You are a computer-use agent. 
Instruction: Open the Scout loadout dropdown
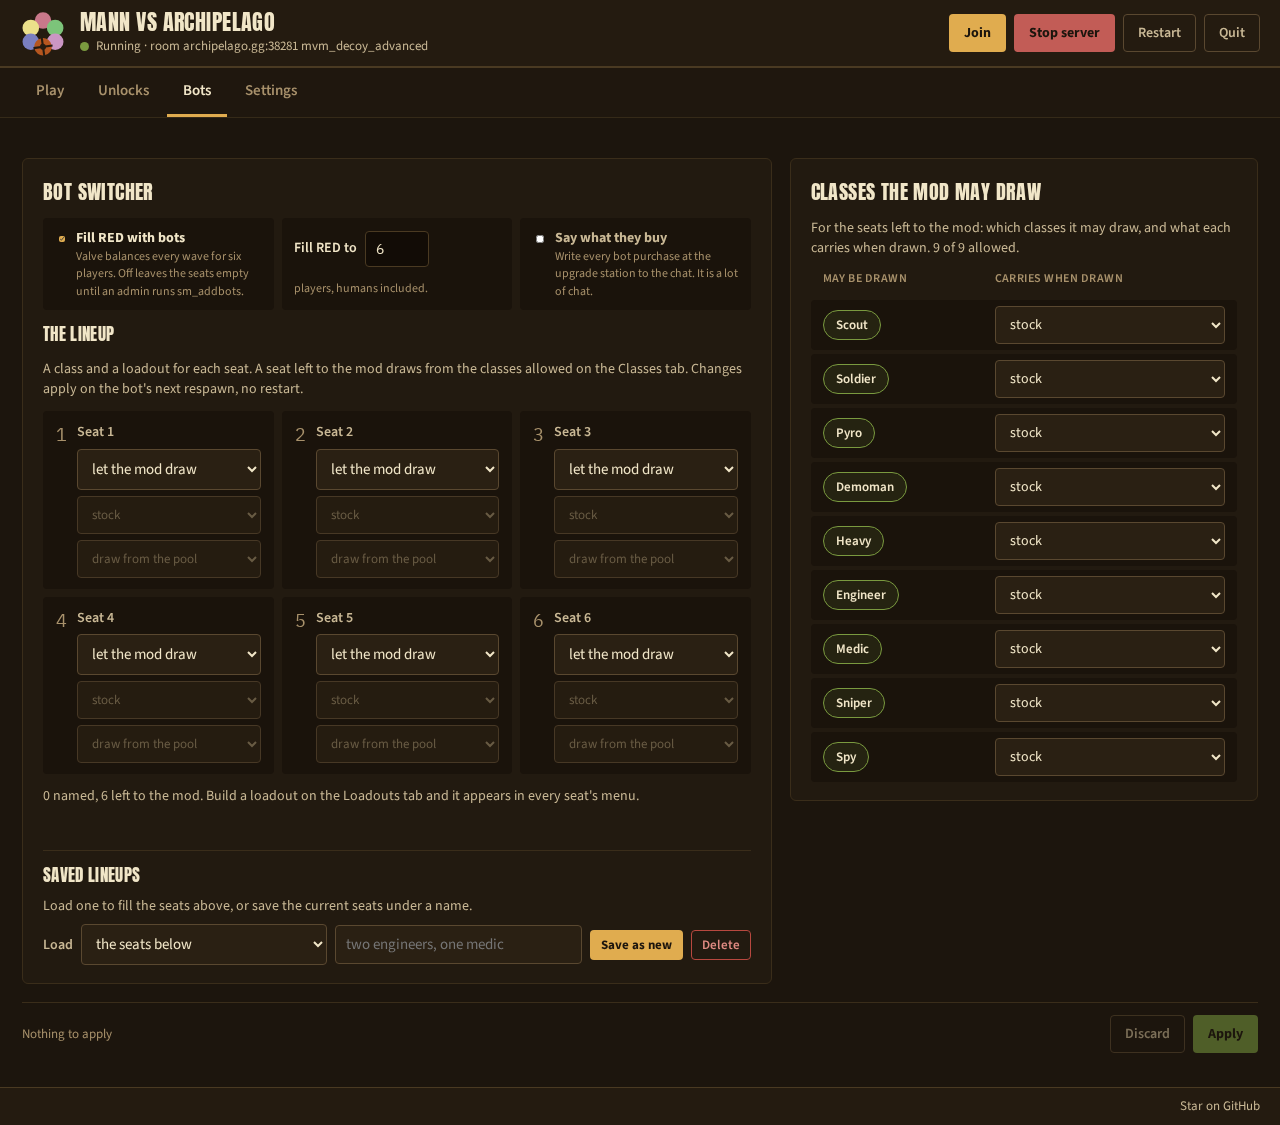pos(1110,325)
